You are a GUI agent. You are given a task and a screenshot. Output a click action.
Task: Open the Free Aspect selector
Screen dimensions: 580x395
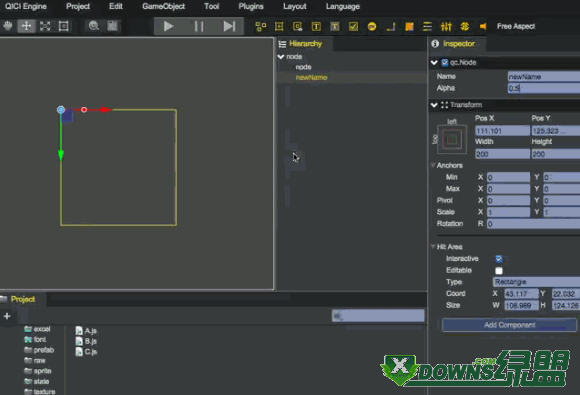(x=516, y=26)
